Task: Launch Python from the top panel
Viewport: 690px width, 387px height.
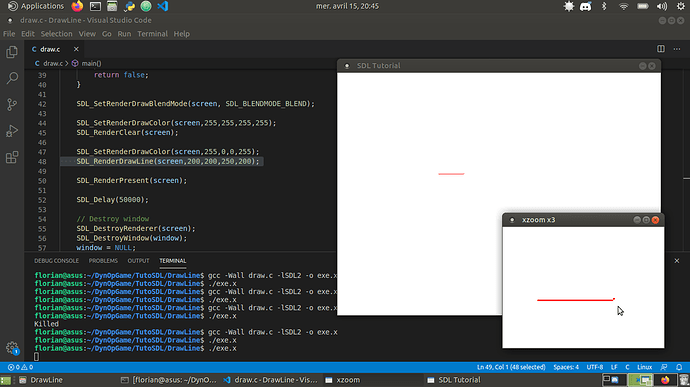Action: [x=129, y=6]
